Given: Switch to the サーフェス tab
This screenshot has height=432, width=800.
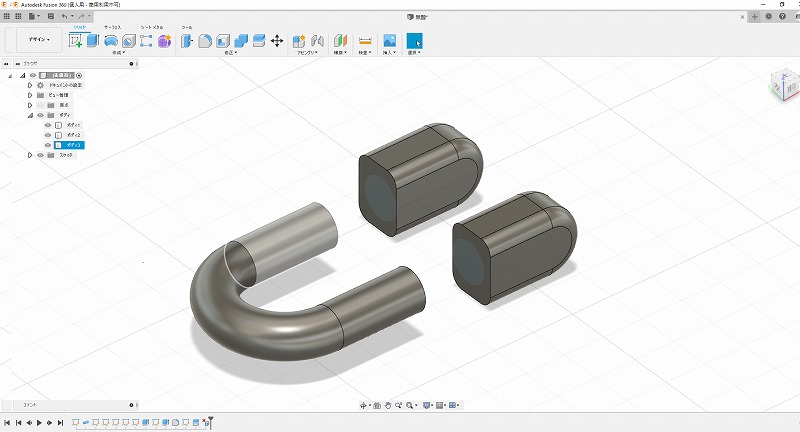Looking at the screenshot, I should [x=113, y=27].
